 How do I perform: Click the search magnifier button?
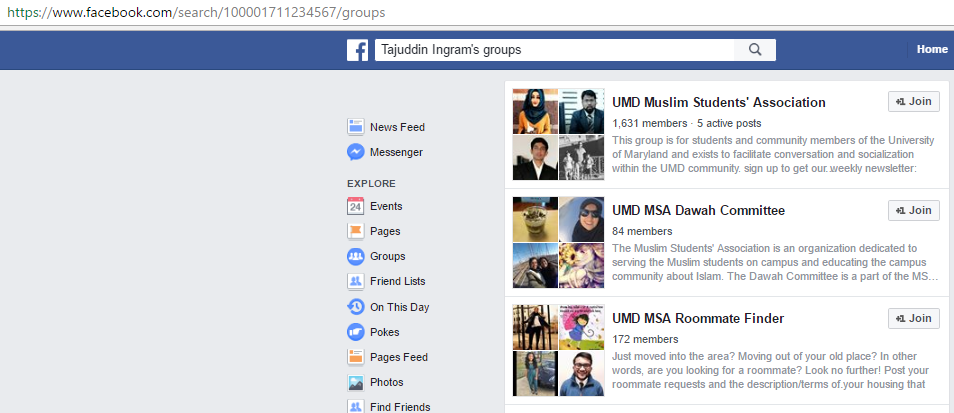(x=755, y=50)
